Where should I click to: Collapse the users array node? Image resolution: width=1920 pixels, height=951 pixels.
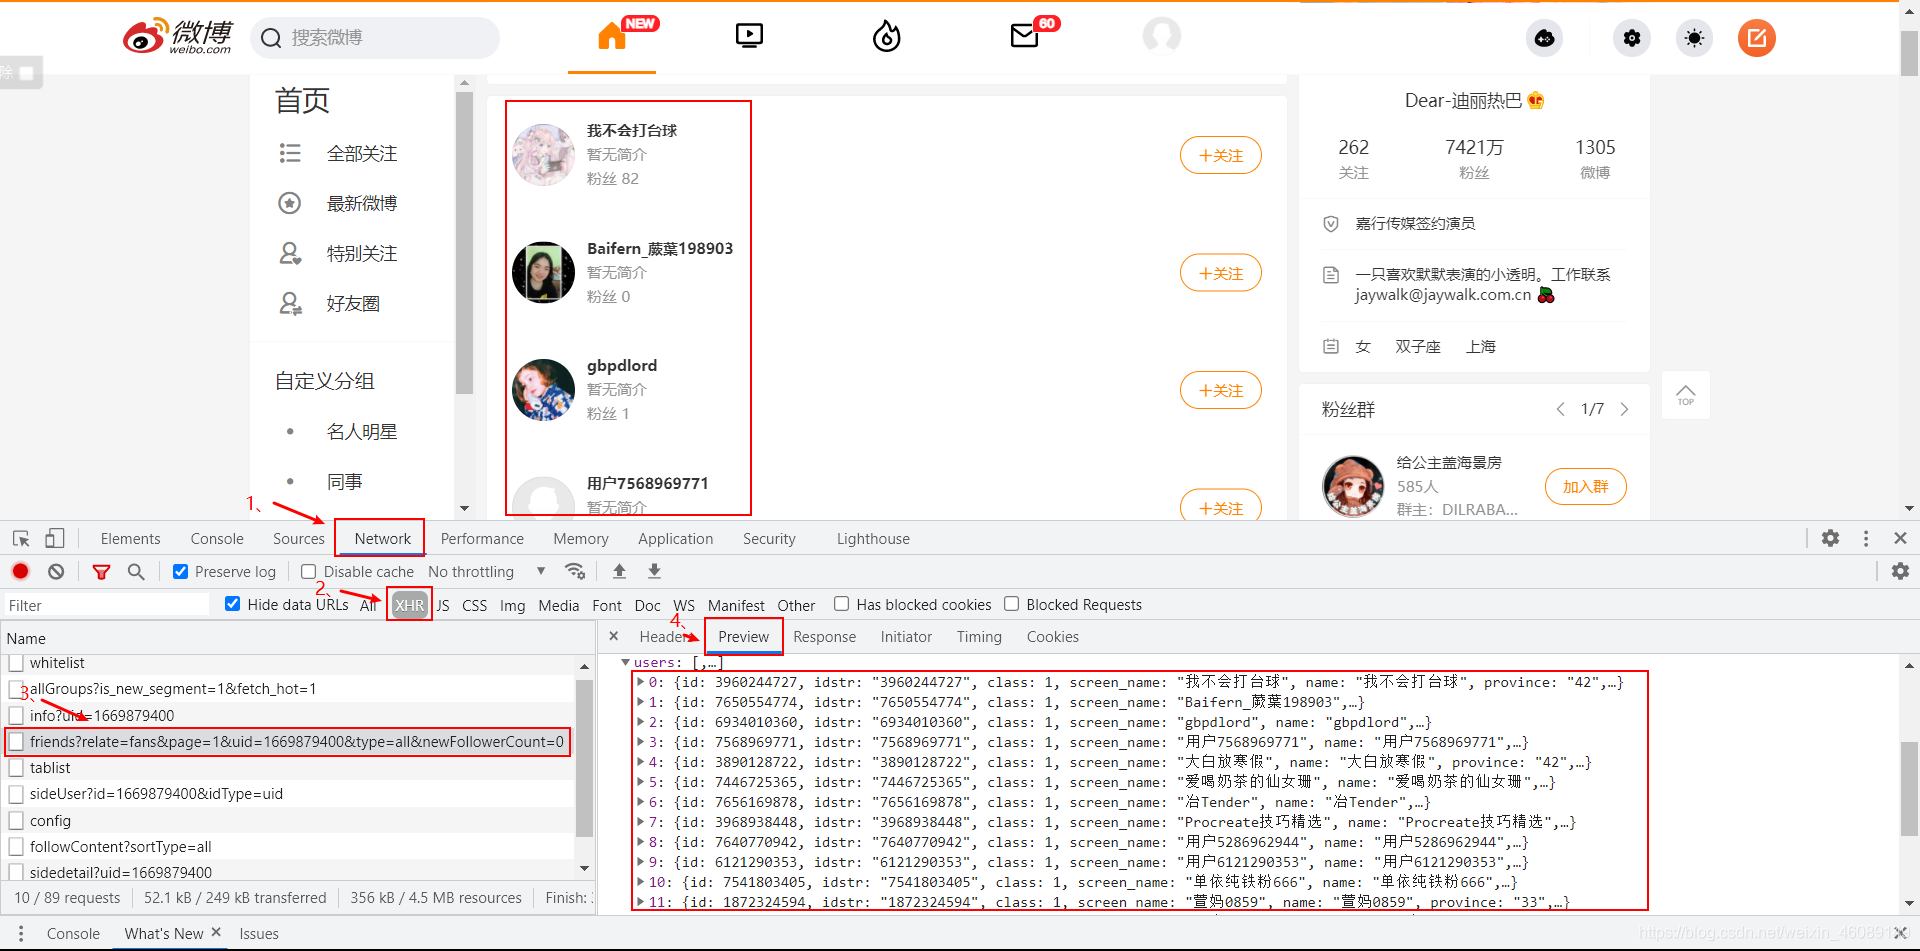[625, 662]
